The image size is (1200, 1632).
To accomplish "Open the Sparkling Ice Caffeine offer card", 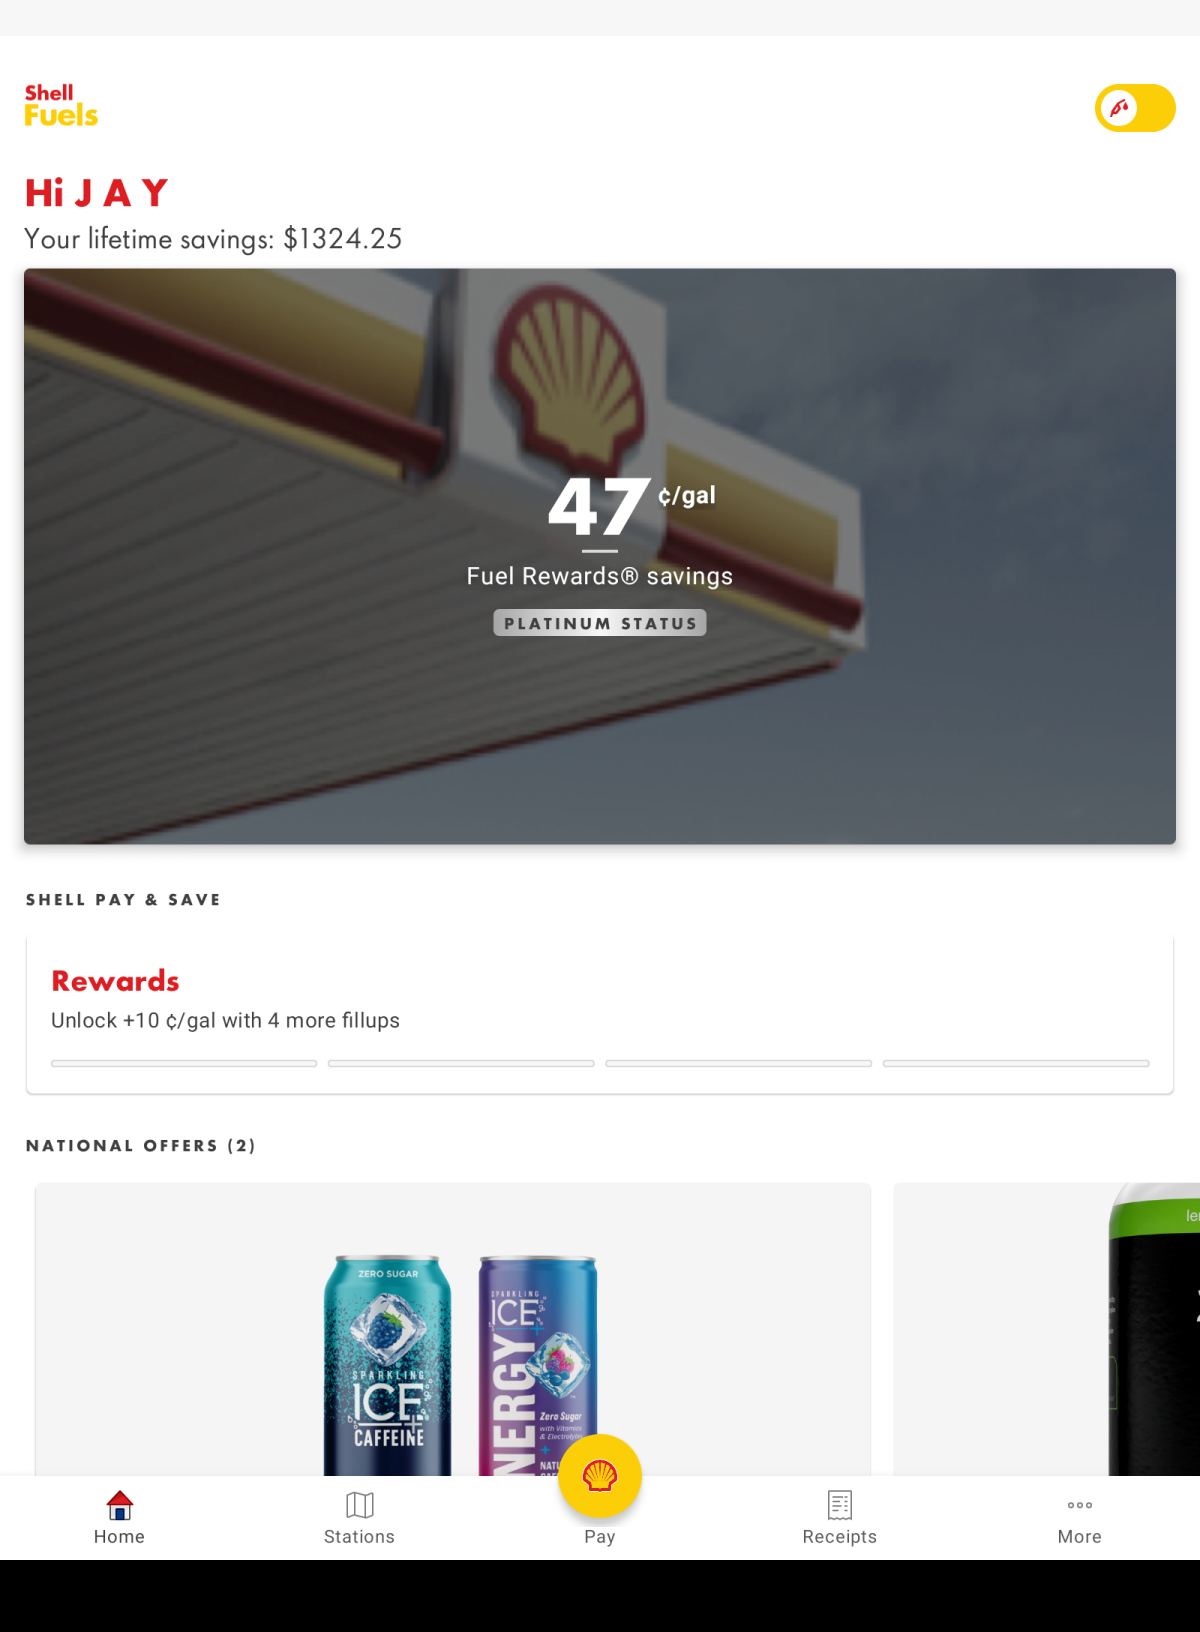I will [453, 1330].
